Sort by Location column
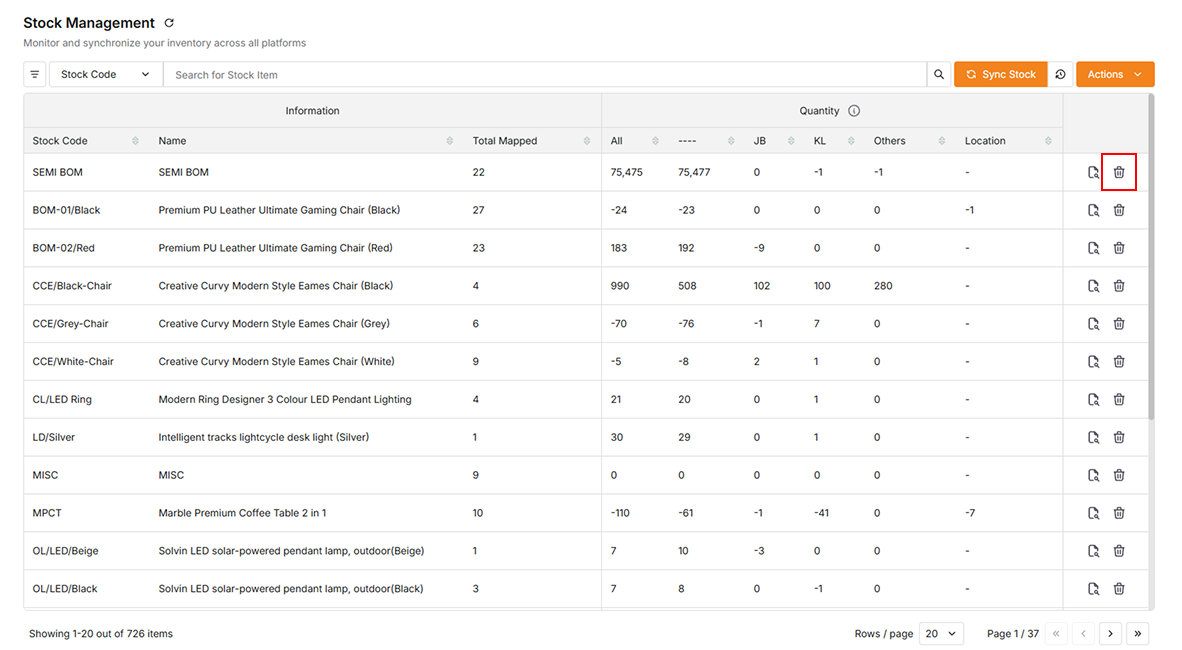Screen dimensions: 1182x650 [1049, 141]
